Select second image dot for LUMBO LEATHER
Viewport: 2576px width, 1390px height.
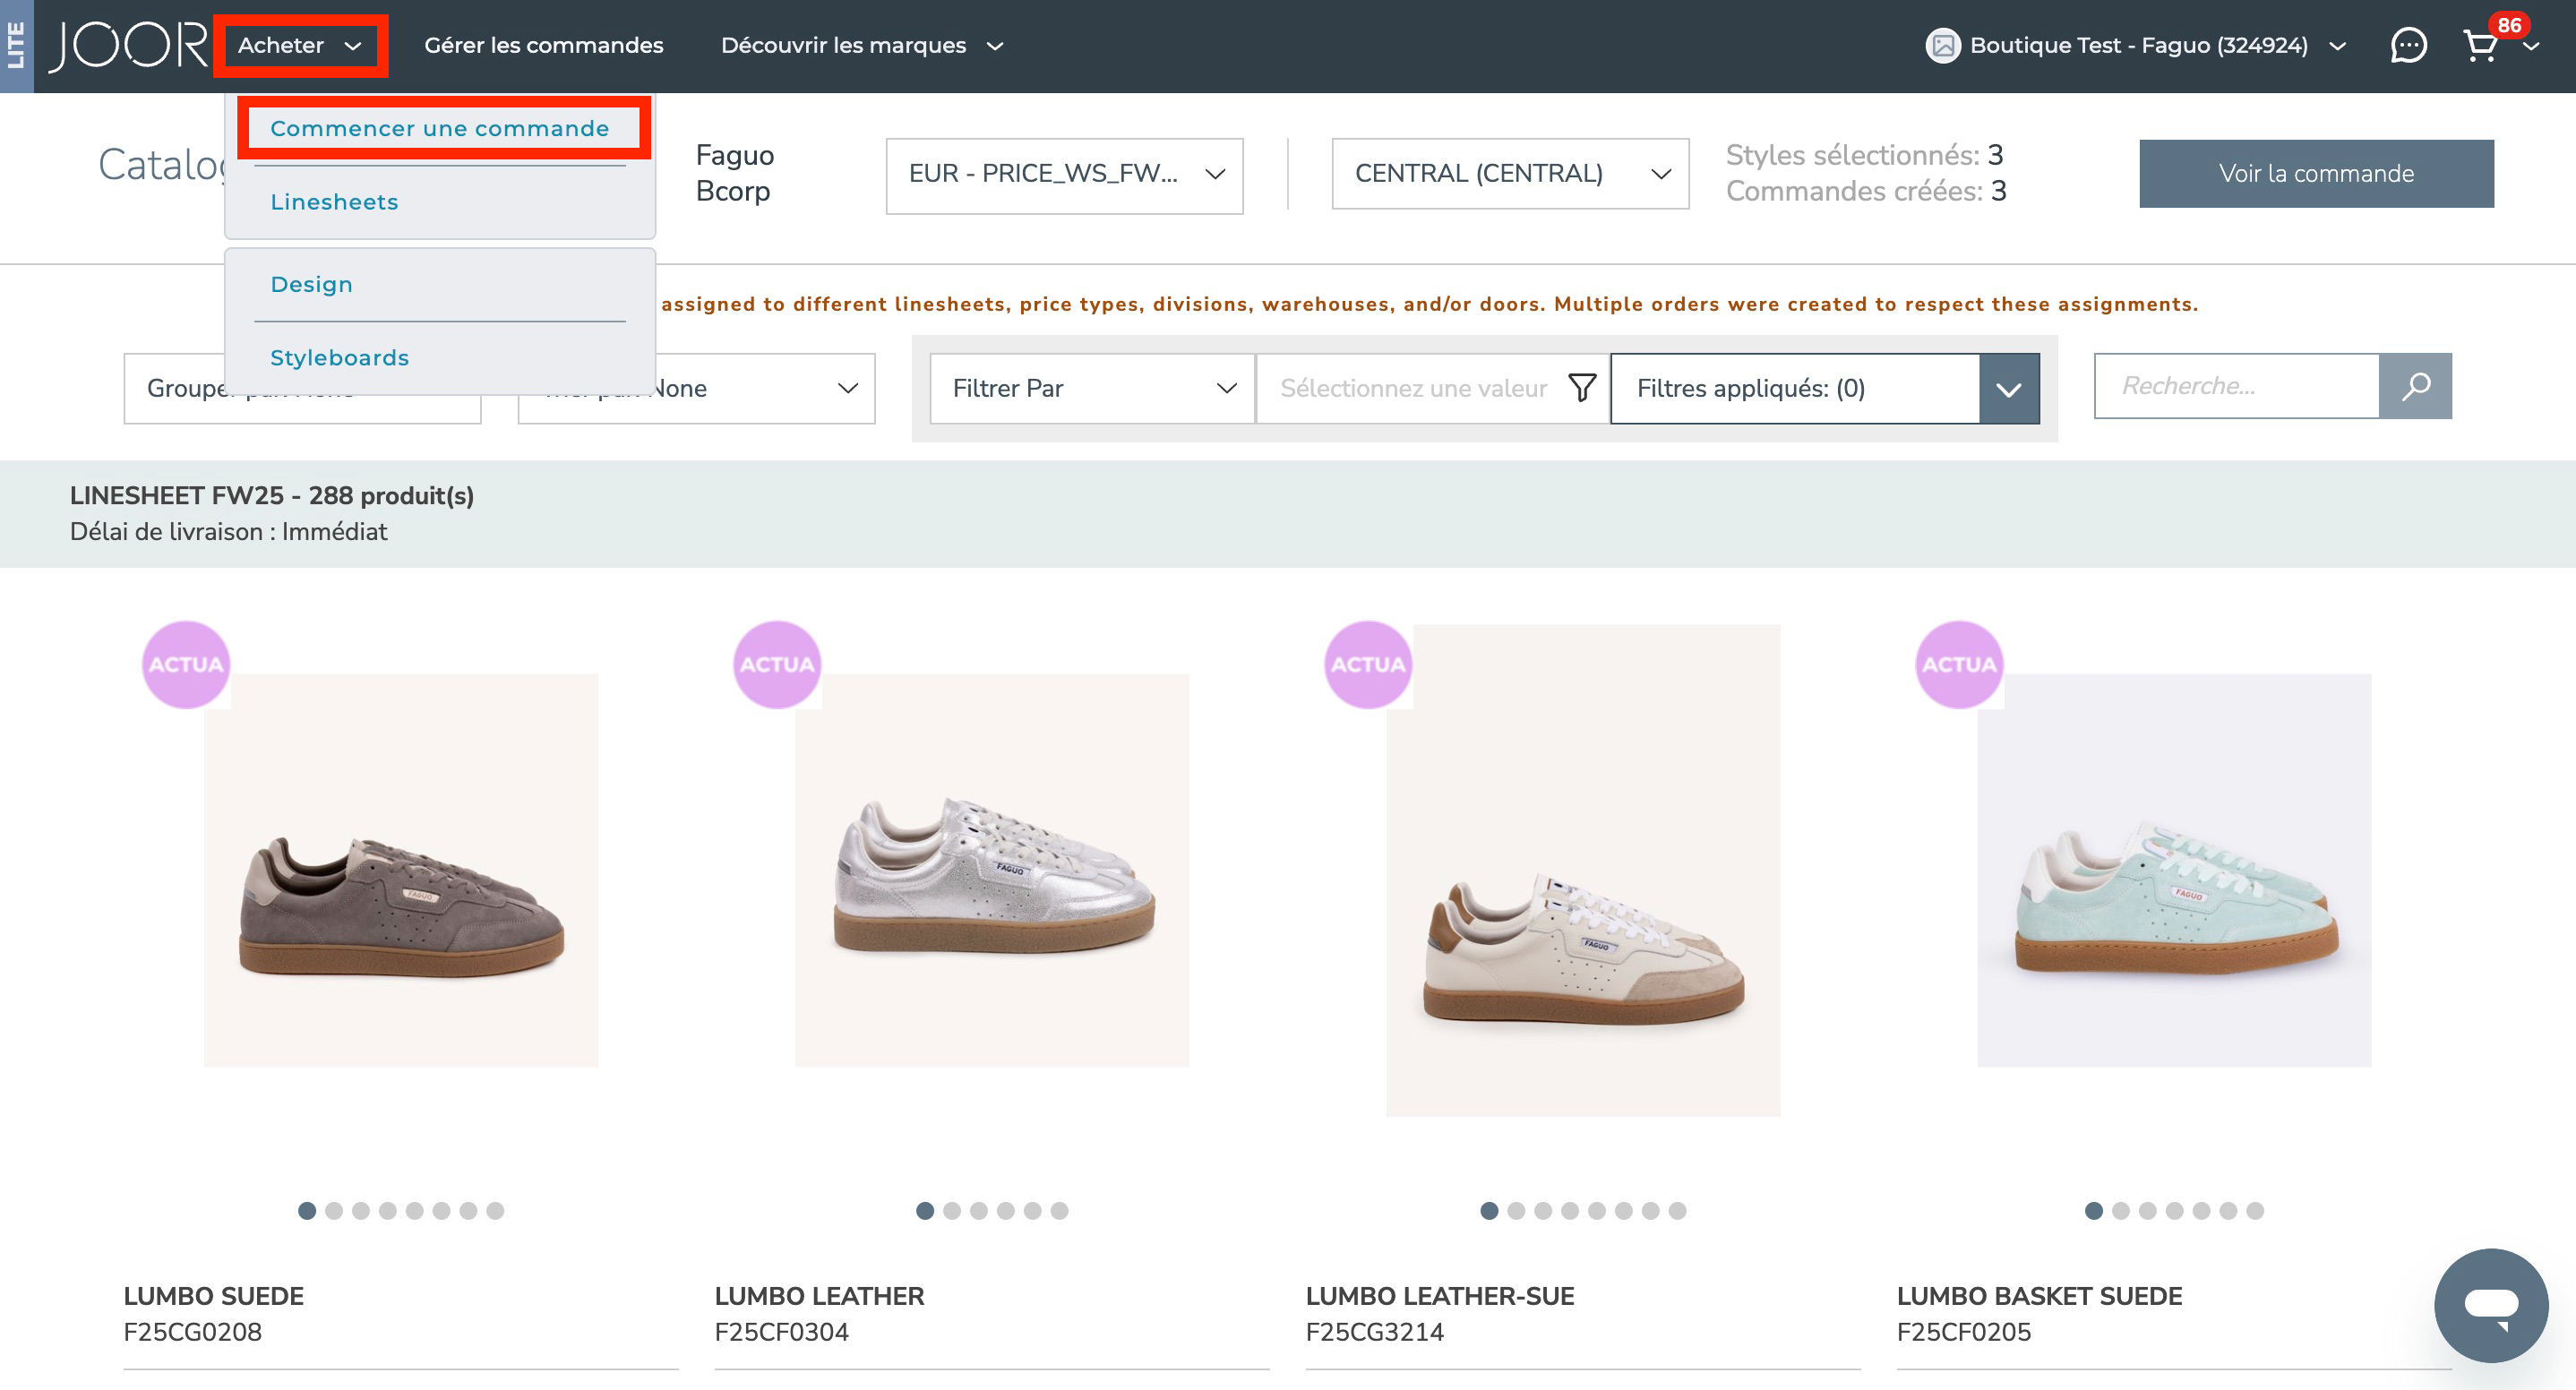click(x=952, y=1211)
